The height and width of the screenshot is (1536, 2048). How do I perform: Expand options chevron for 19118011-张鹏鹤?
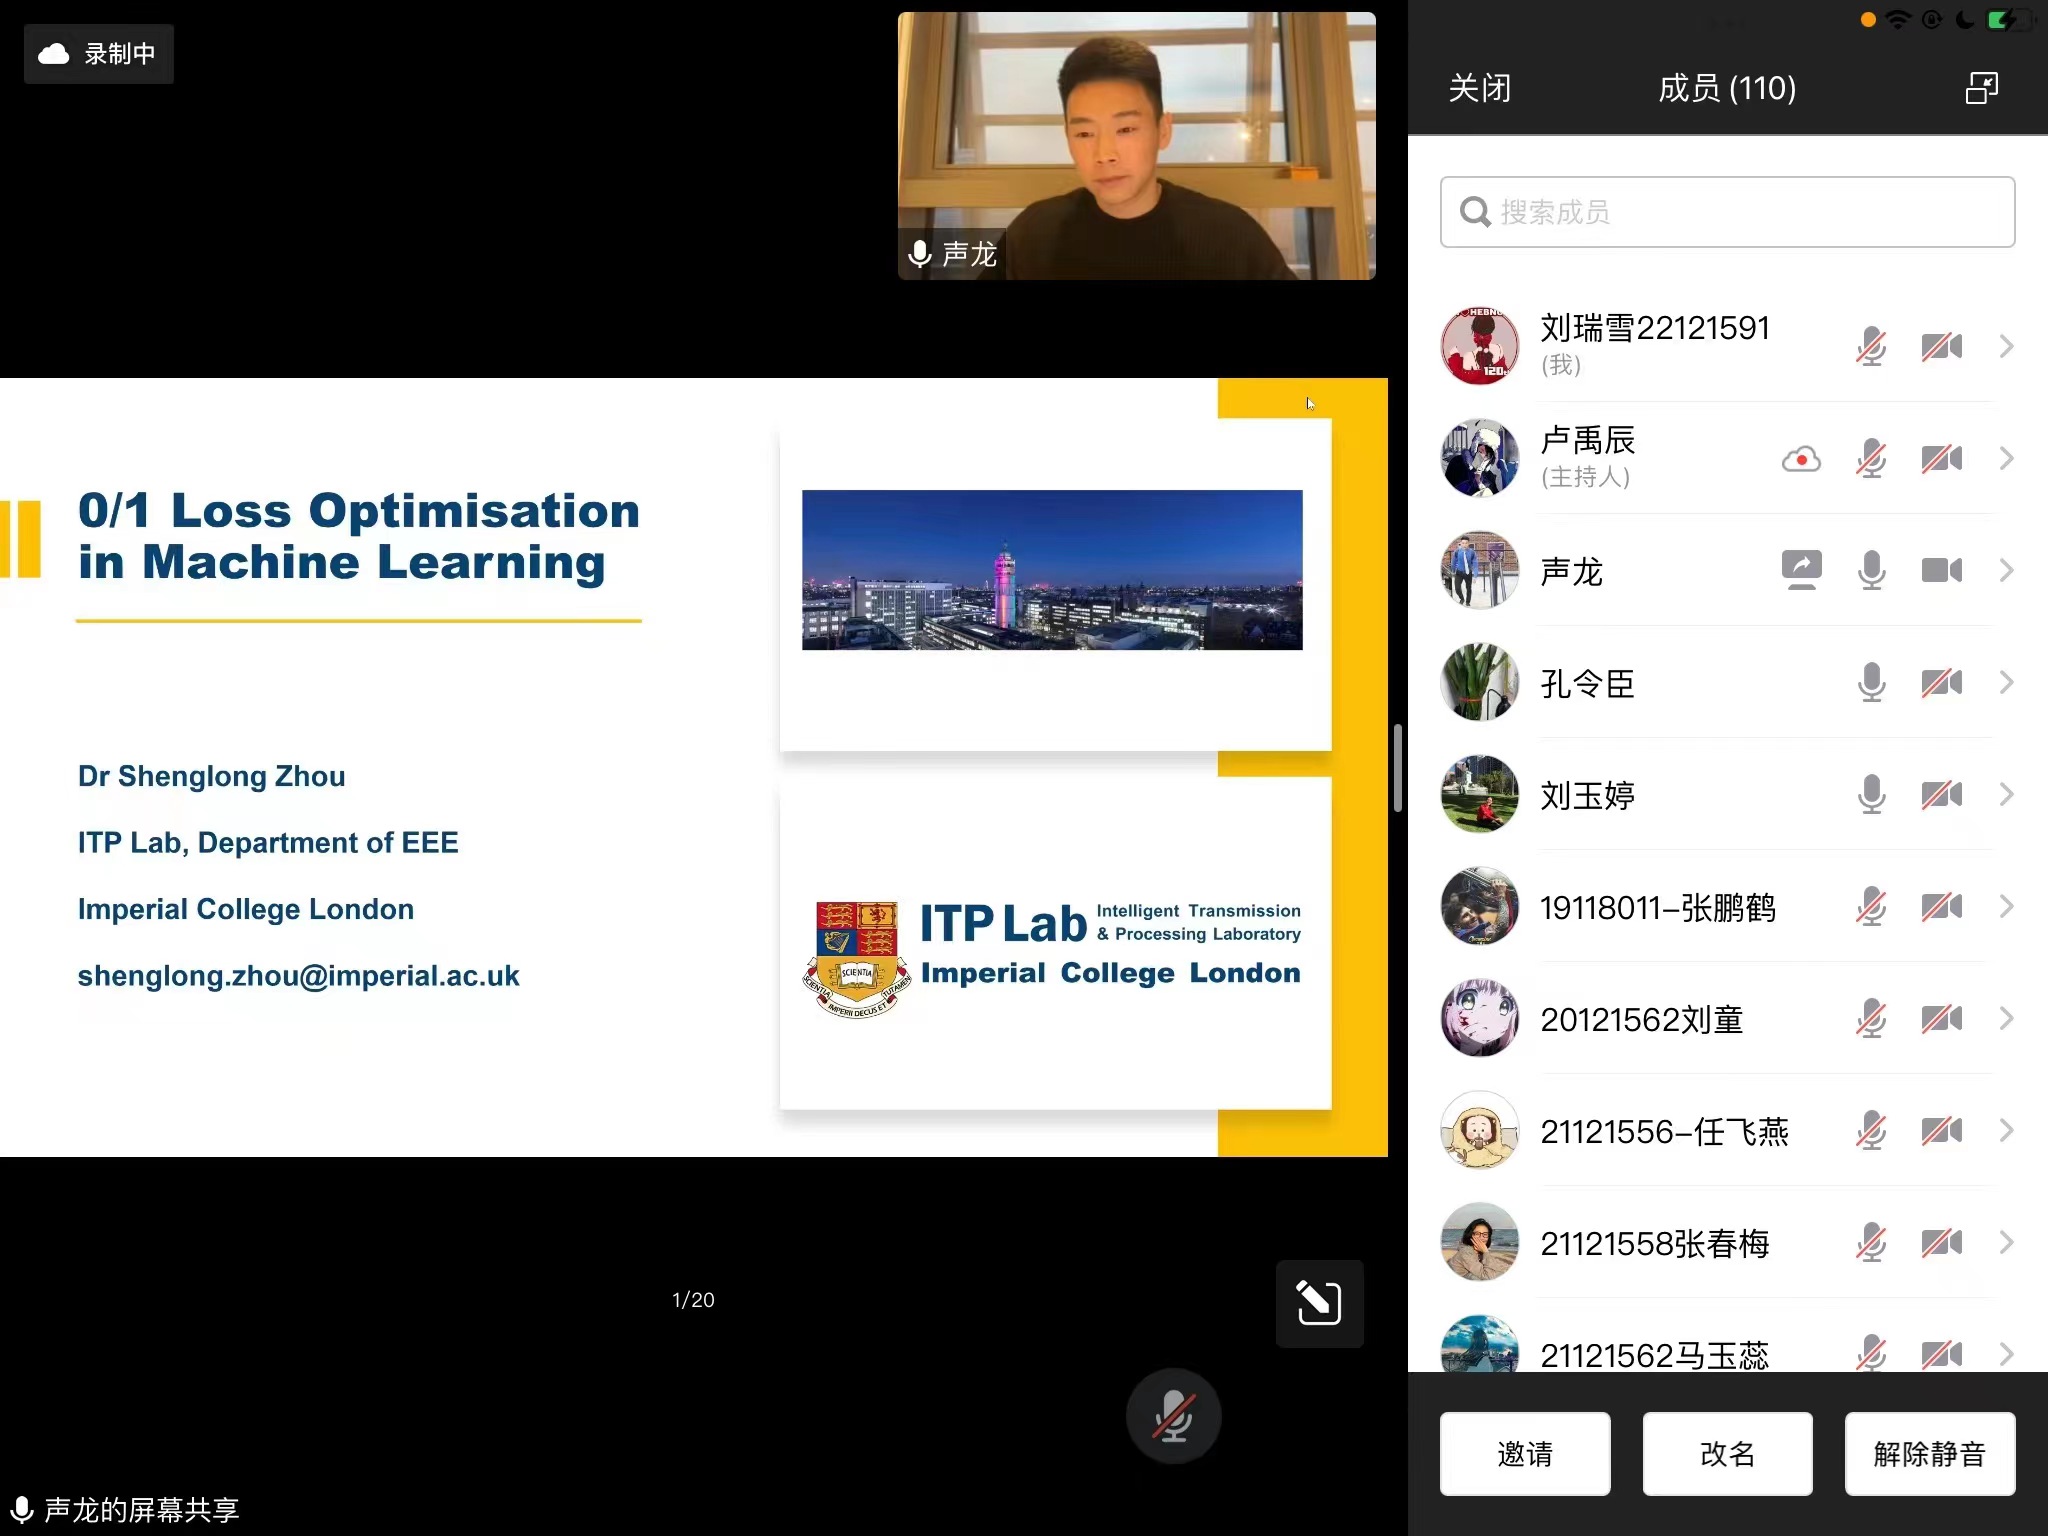2006,907
